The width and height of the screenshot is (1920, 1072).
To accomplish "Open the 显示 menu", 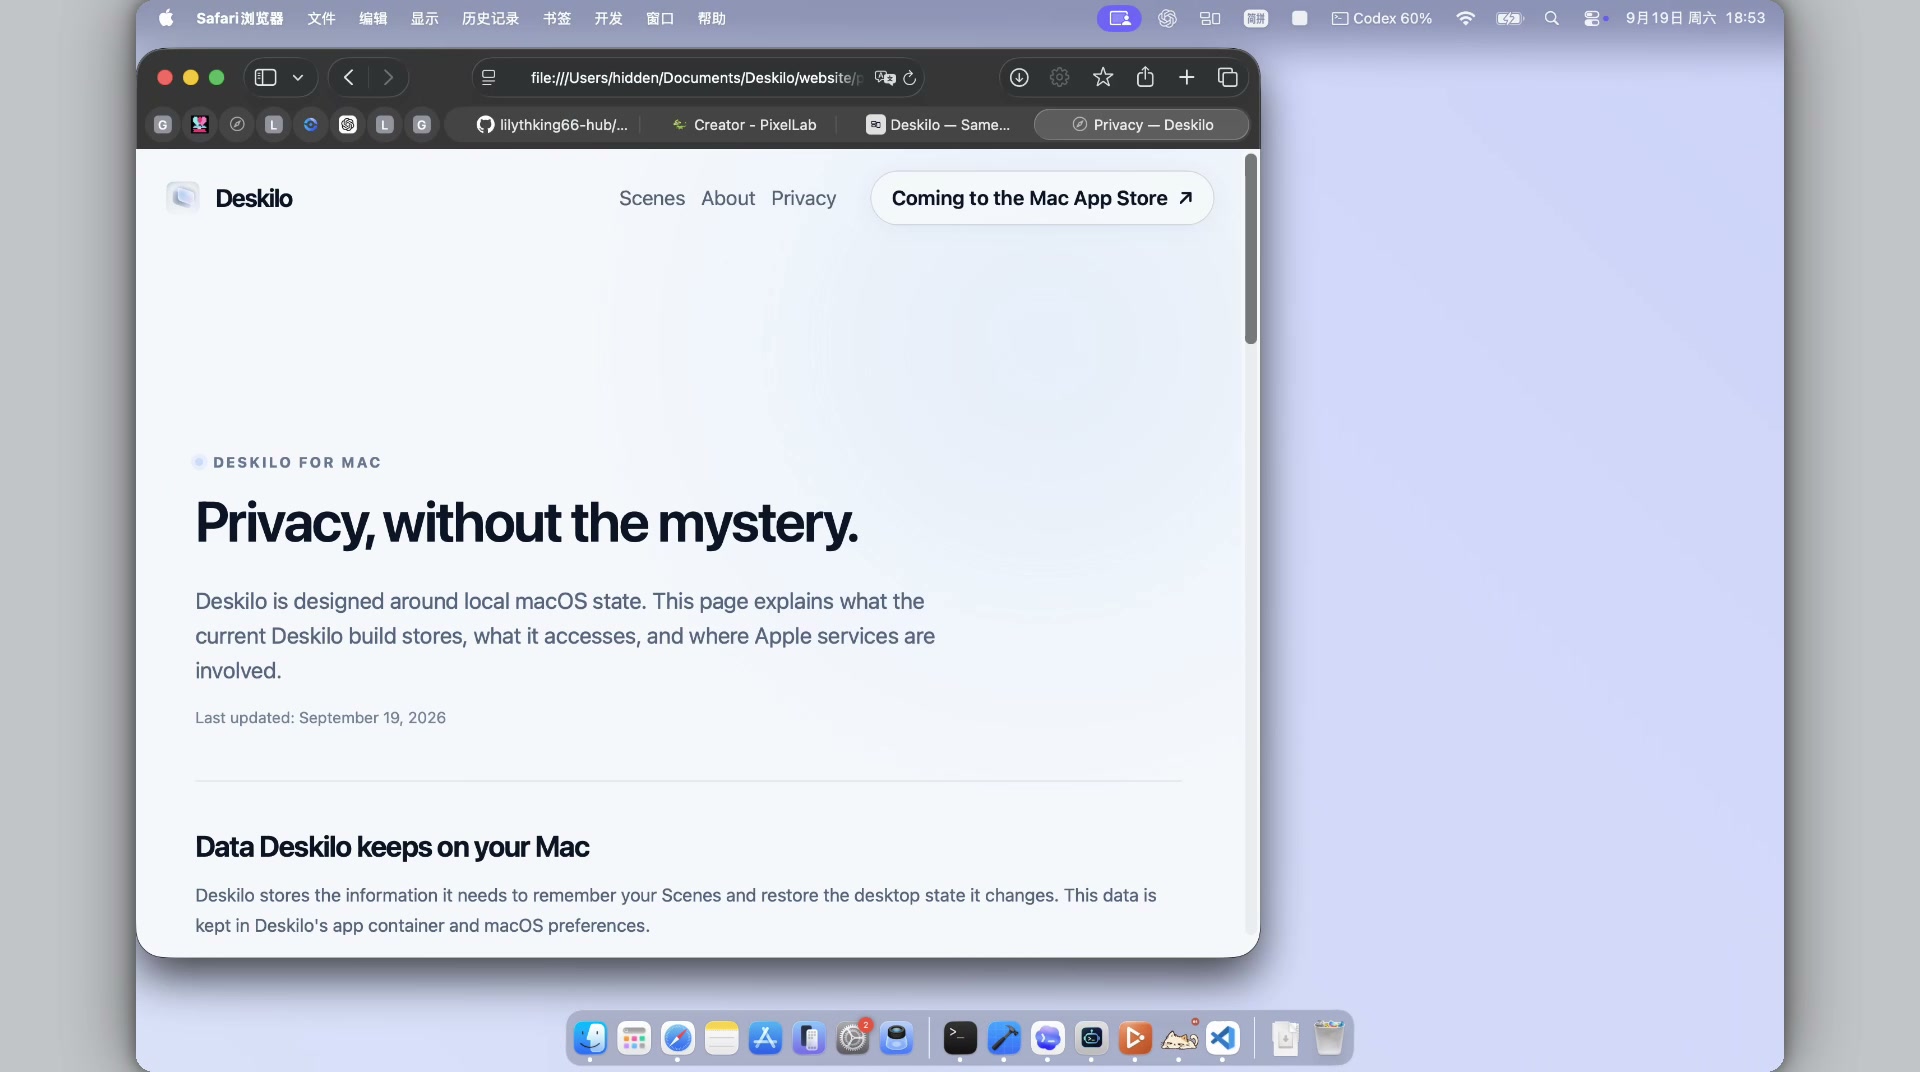I will [425, 18].
